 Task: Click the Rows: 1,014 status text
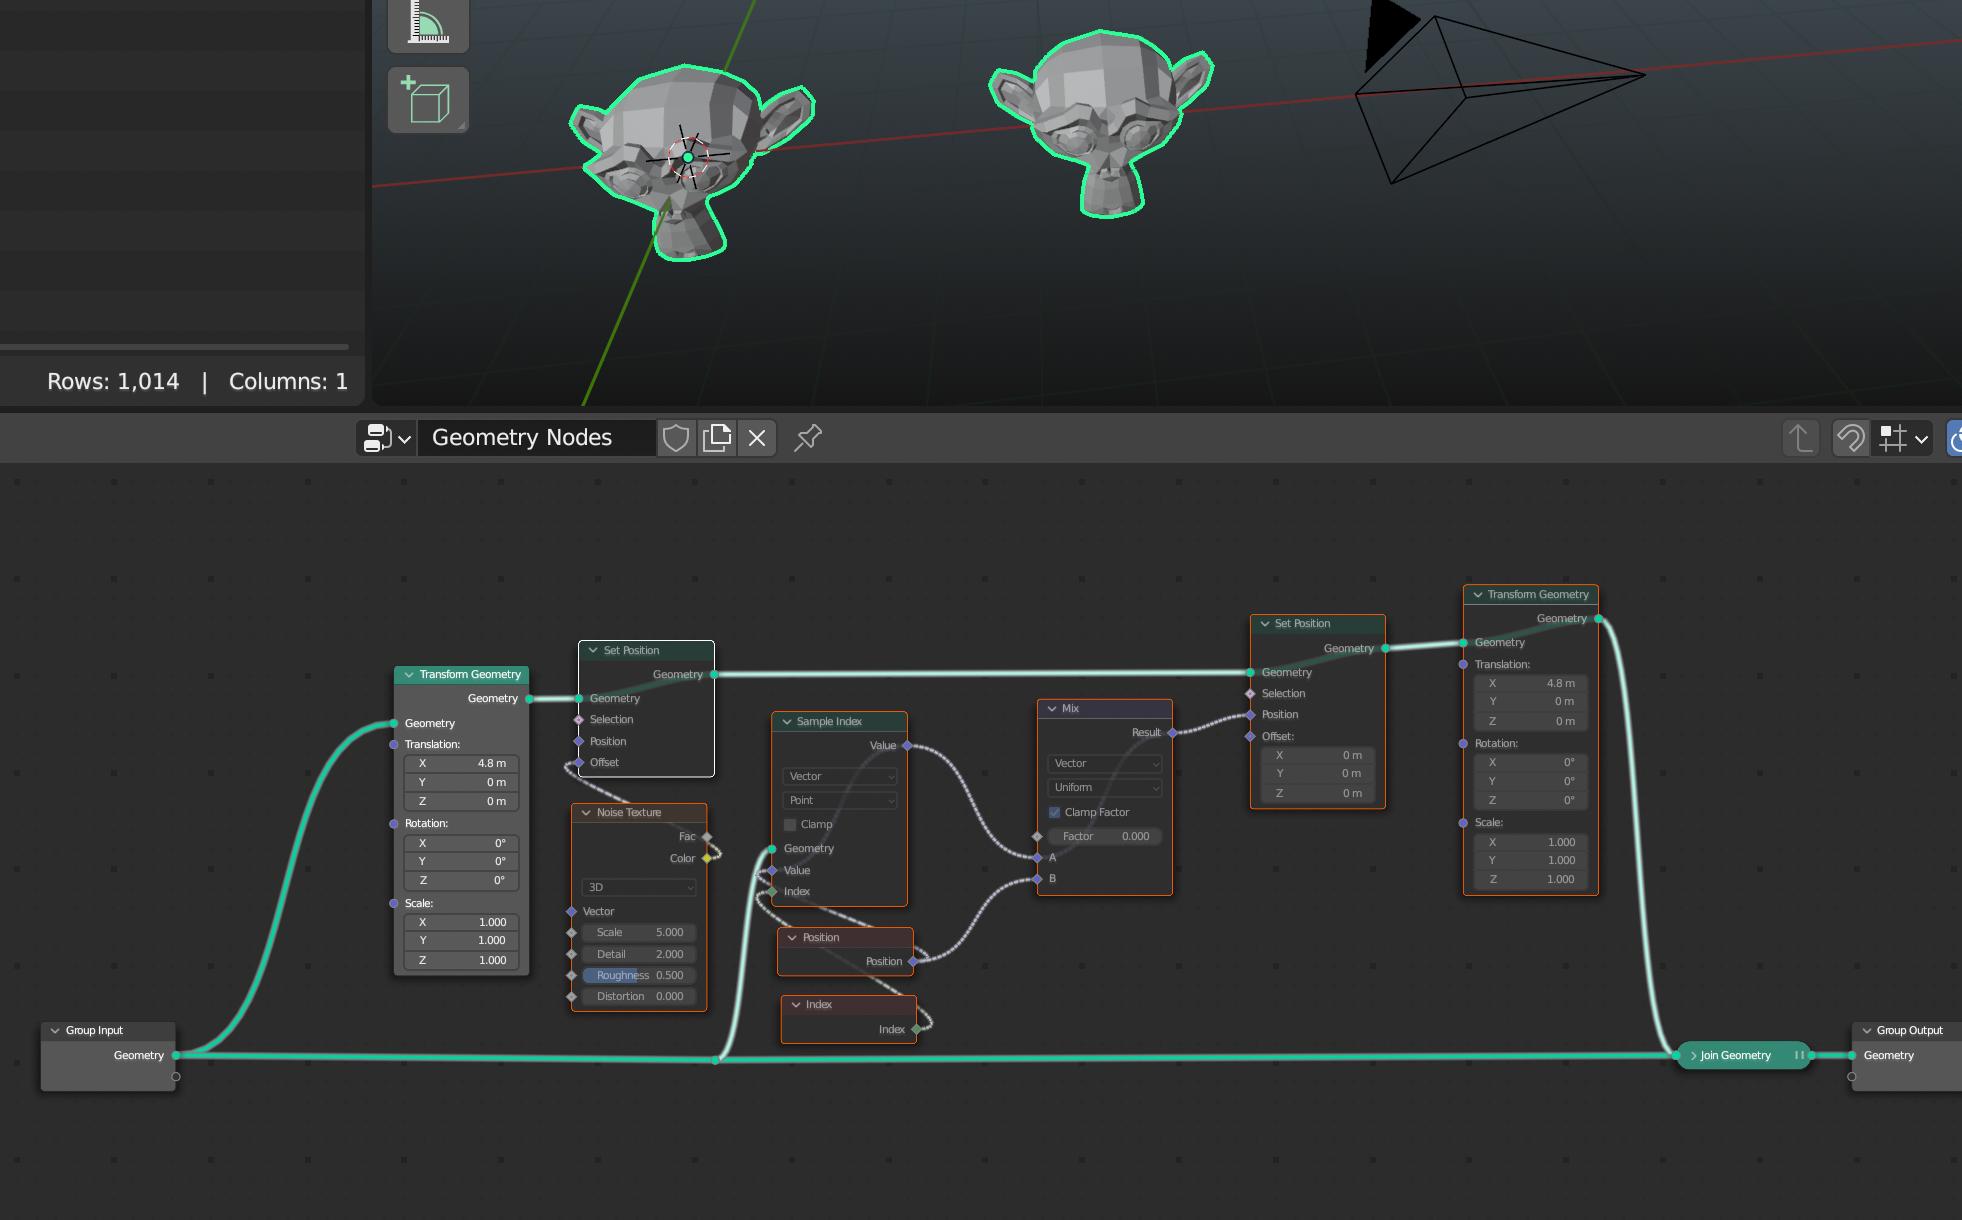(x=113, y=382)
